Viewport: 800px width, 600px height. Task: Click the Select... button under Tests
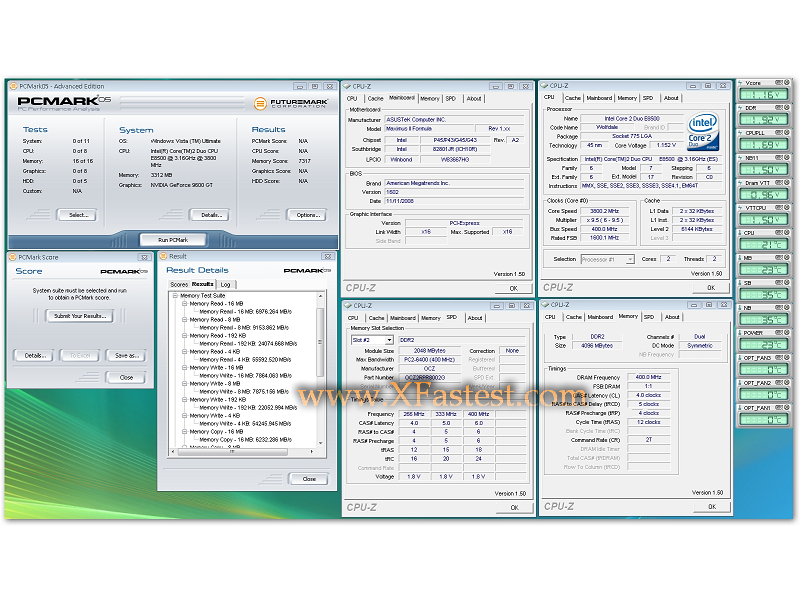pyautogui.click(x=79, y=215)
